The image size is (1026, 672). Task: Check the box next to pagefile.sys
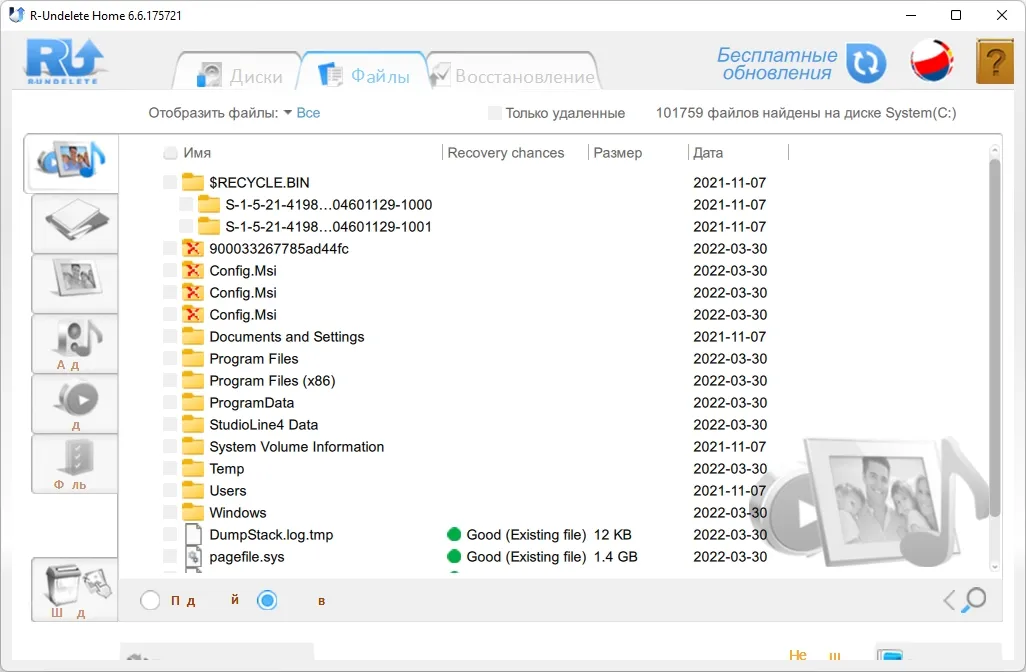(x=170, y=556)
